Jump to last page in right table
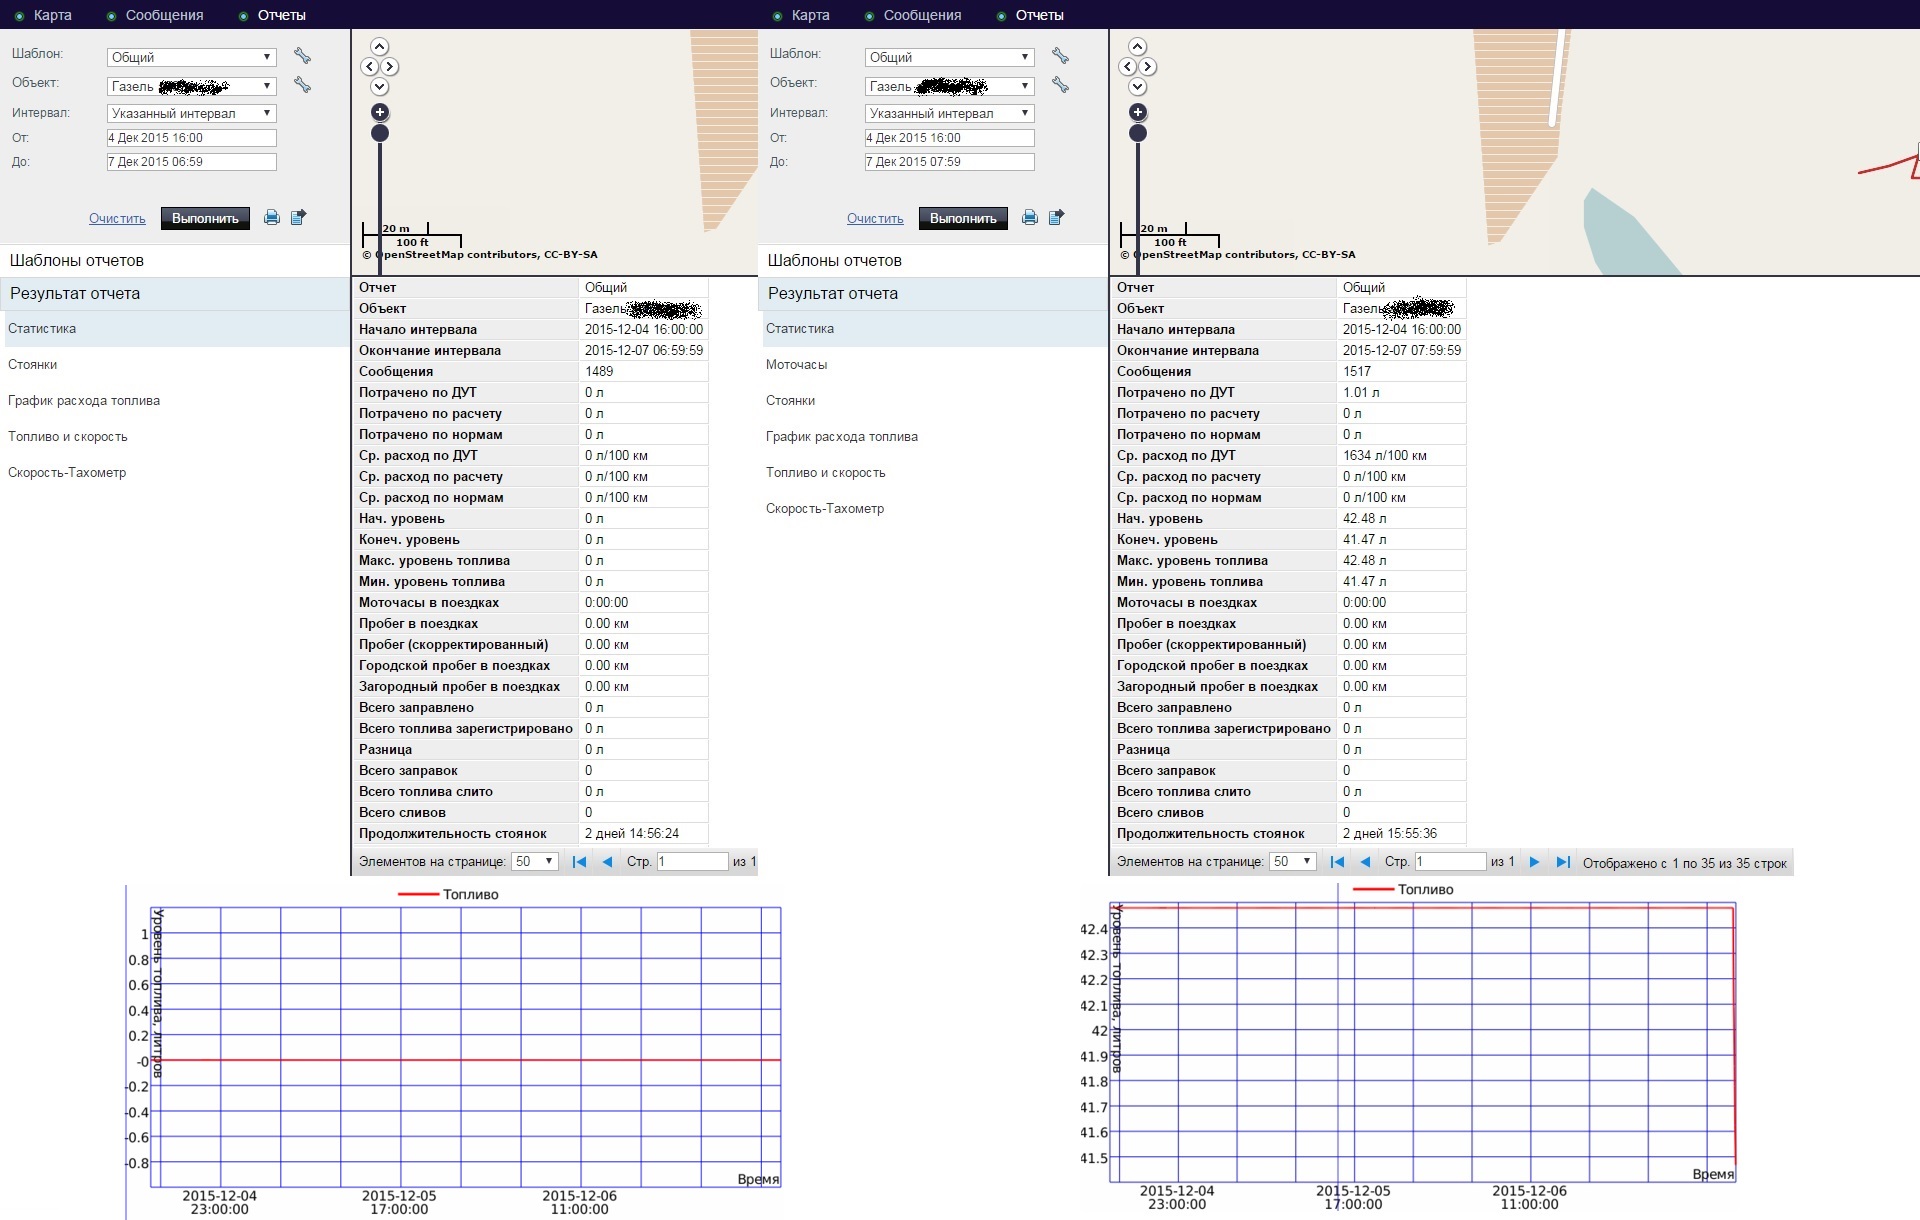 click(1563, 862)
